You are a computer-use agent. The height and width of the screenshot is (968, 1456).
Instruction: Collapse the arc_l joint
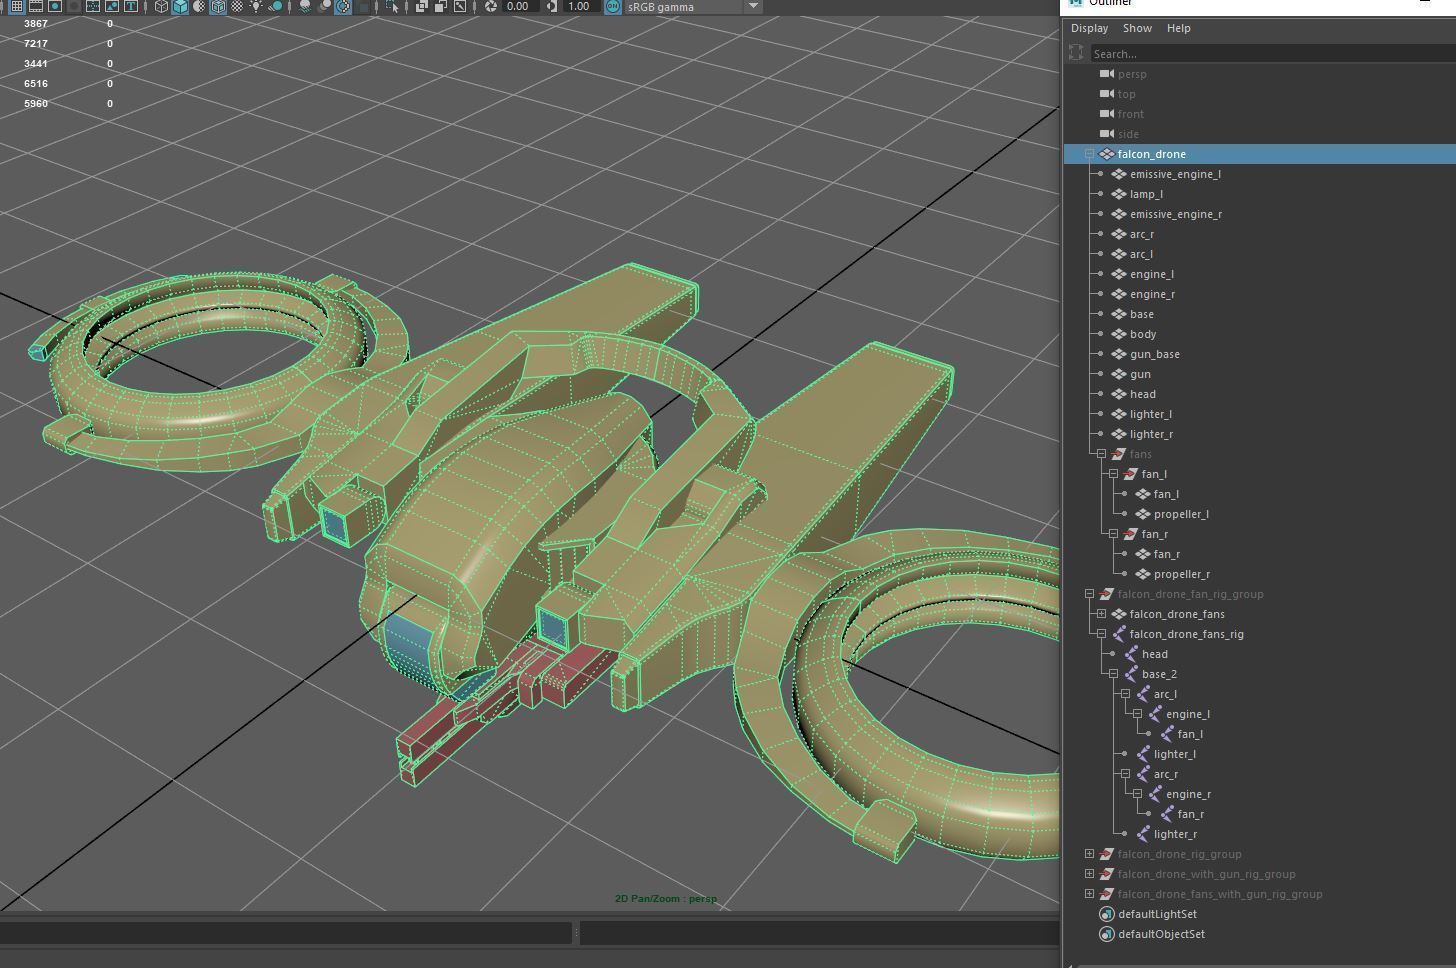click(x=1125, y=694)
